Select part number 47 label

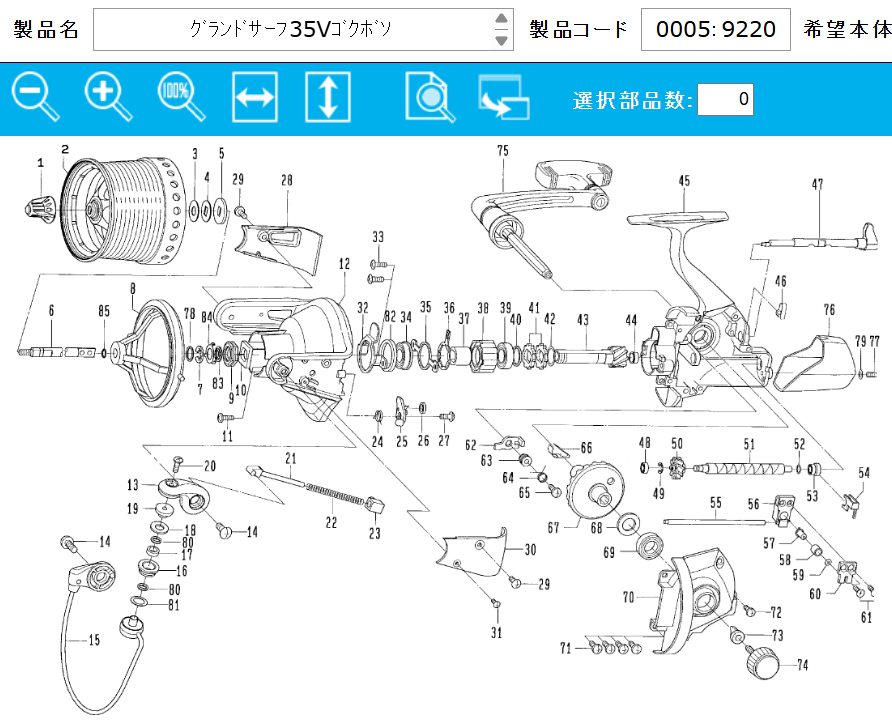[x=817, y=184]
